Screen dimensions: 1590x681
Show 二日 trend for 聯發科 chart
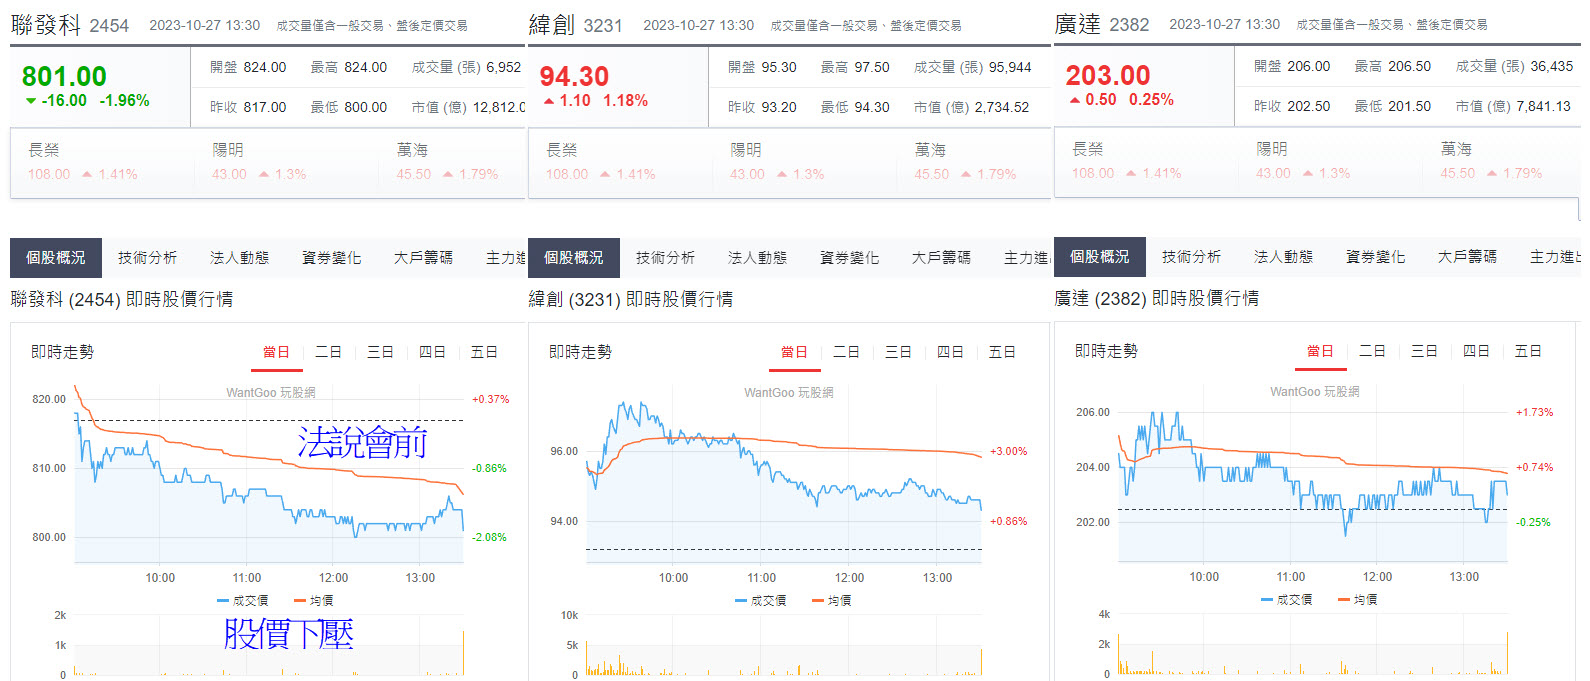[x=328, y=352]
